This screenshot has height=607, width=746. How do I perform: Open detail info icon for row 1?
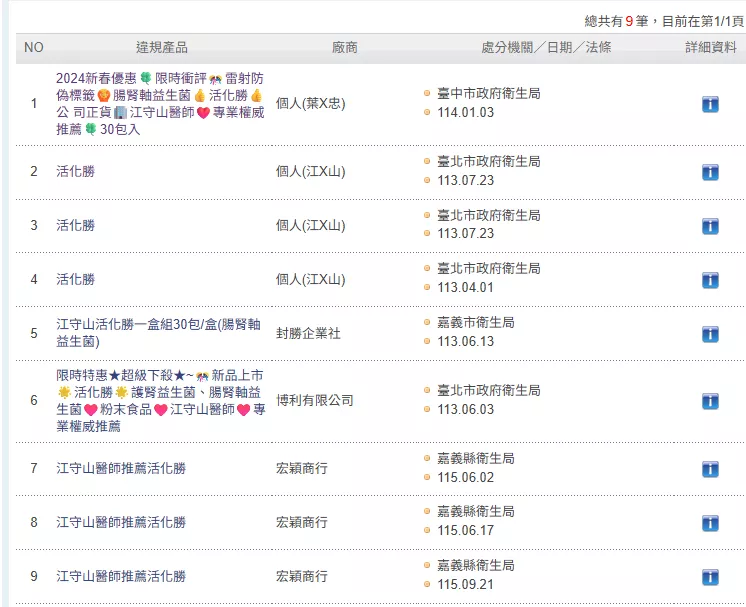710,104
